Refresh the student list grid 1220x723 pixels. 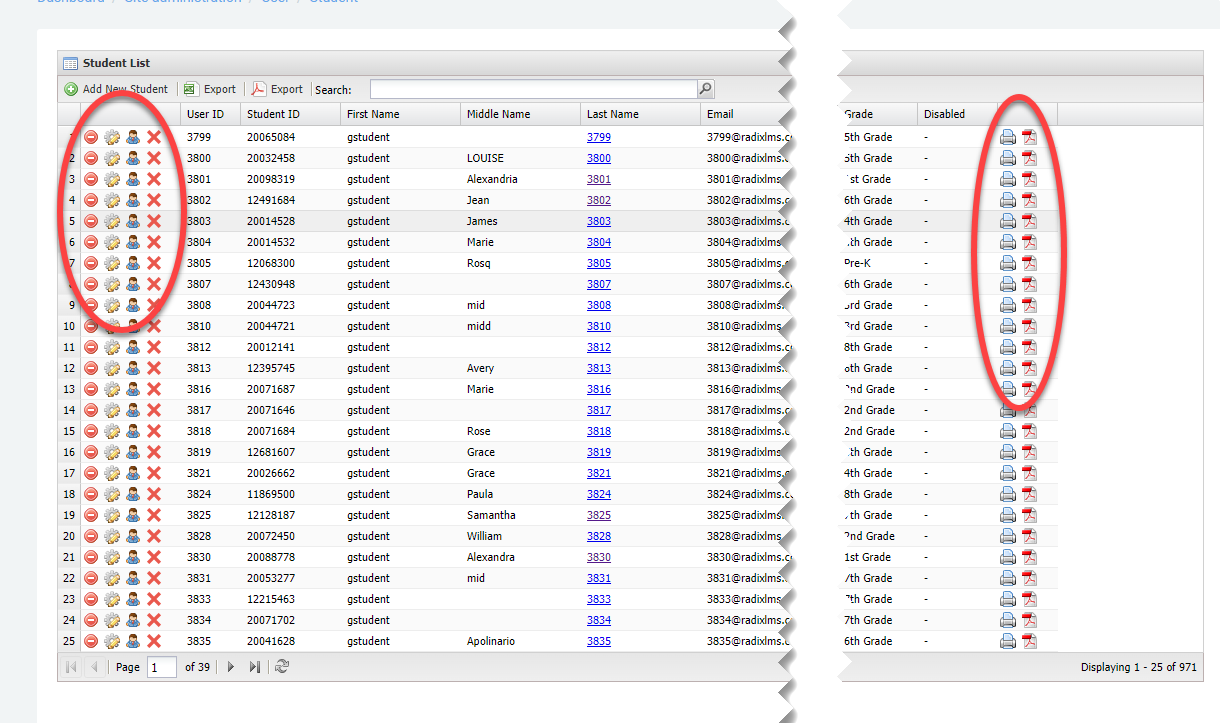click(x=282, y=667)
